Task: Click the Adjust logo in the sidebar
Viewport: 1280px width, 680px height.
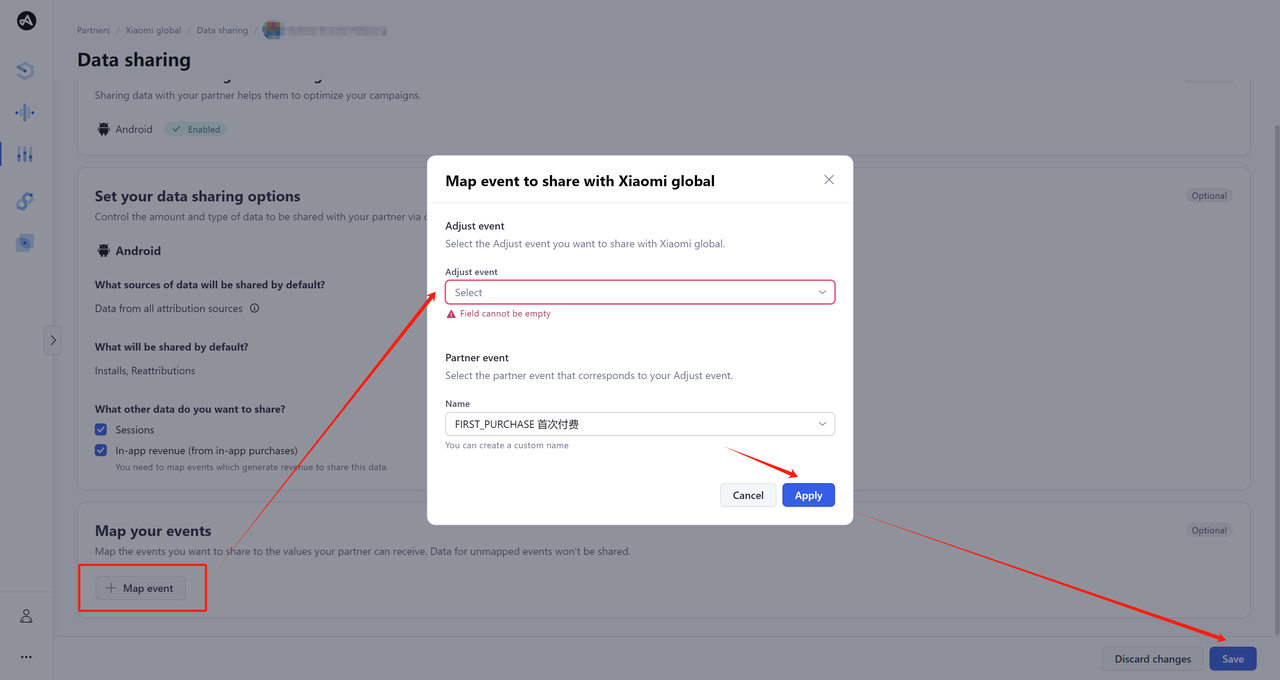Action: click(26, 20)
